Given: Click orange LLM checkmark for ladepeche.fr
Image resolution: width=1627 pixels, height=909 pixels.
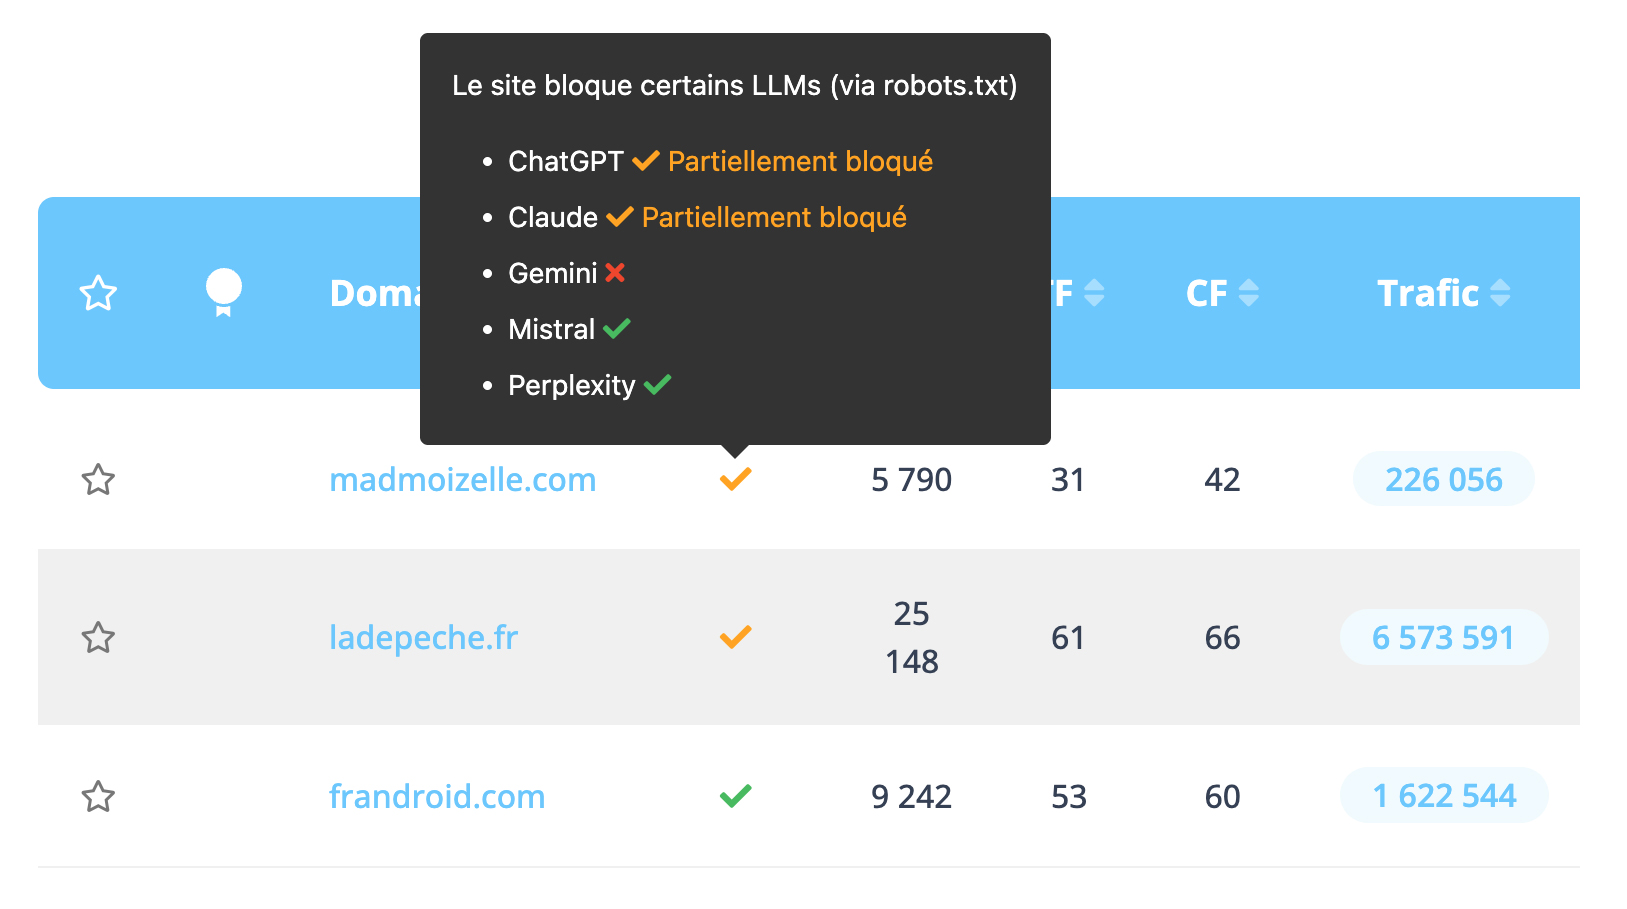Looking at the screenshot, I should pos(735,638).
